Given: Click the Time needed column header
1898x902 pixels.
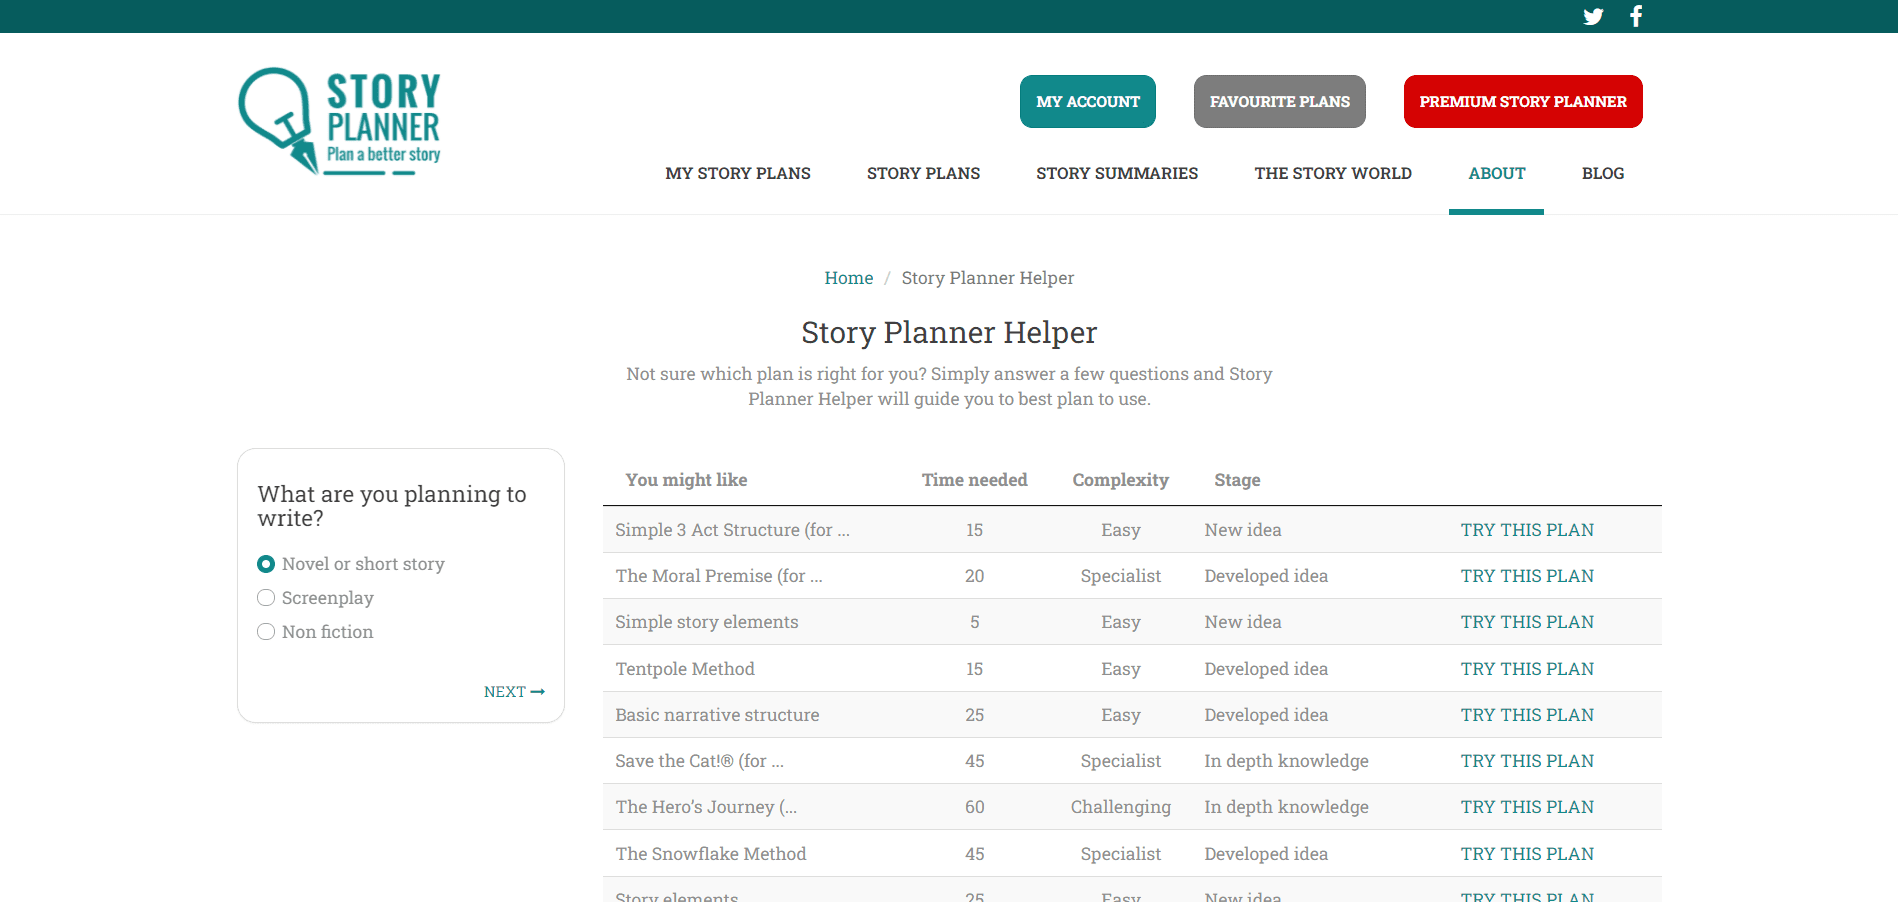Looking at the screenshot, I should (974, 480).
